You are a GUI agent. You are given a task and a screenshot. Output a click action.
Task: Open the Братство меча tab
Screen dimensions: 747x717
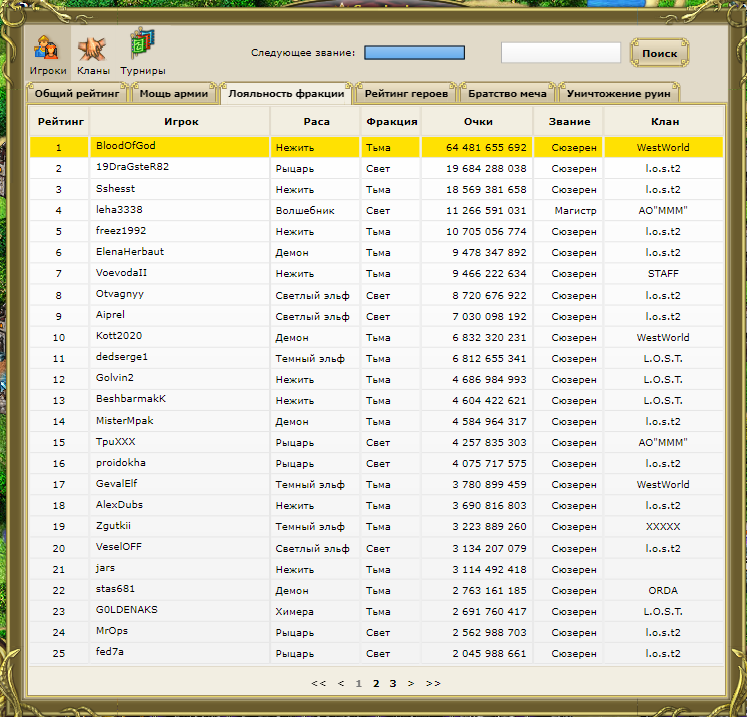coord(507,93)
